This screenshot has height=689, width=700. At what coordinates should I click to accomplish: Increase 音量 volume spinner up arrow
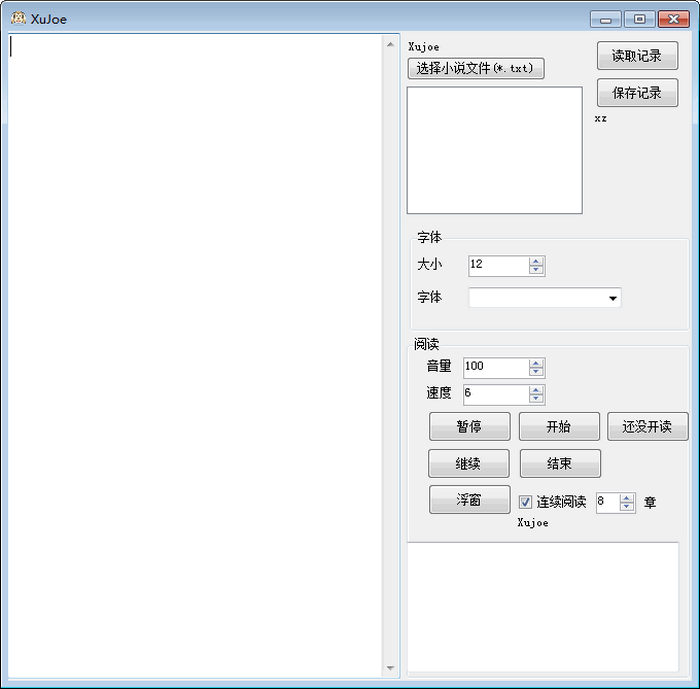536,363
